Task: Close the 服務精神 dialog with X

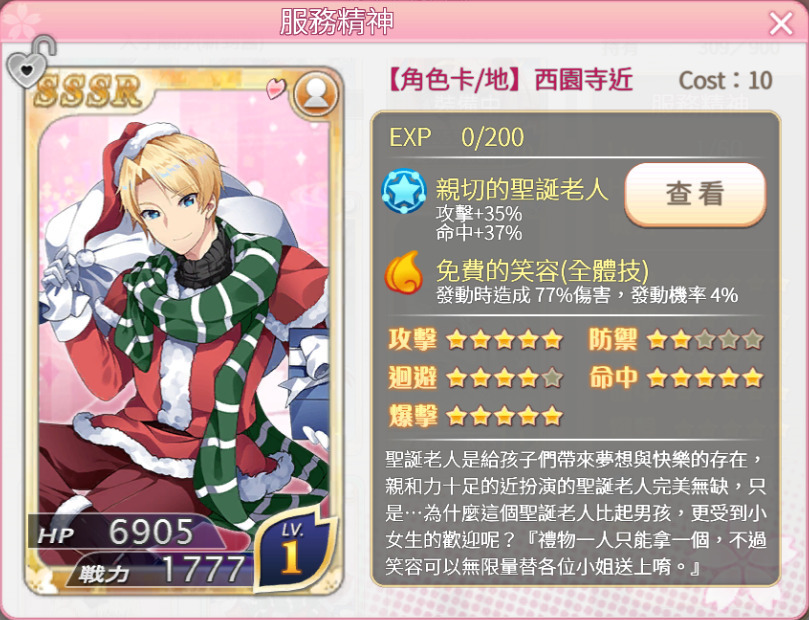Action: pos(781,24)
